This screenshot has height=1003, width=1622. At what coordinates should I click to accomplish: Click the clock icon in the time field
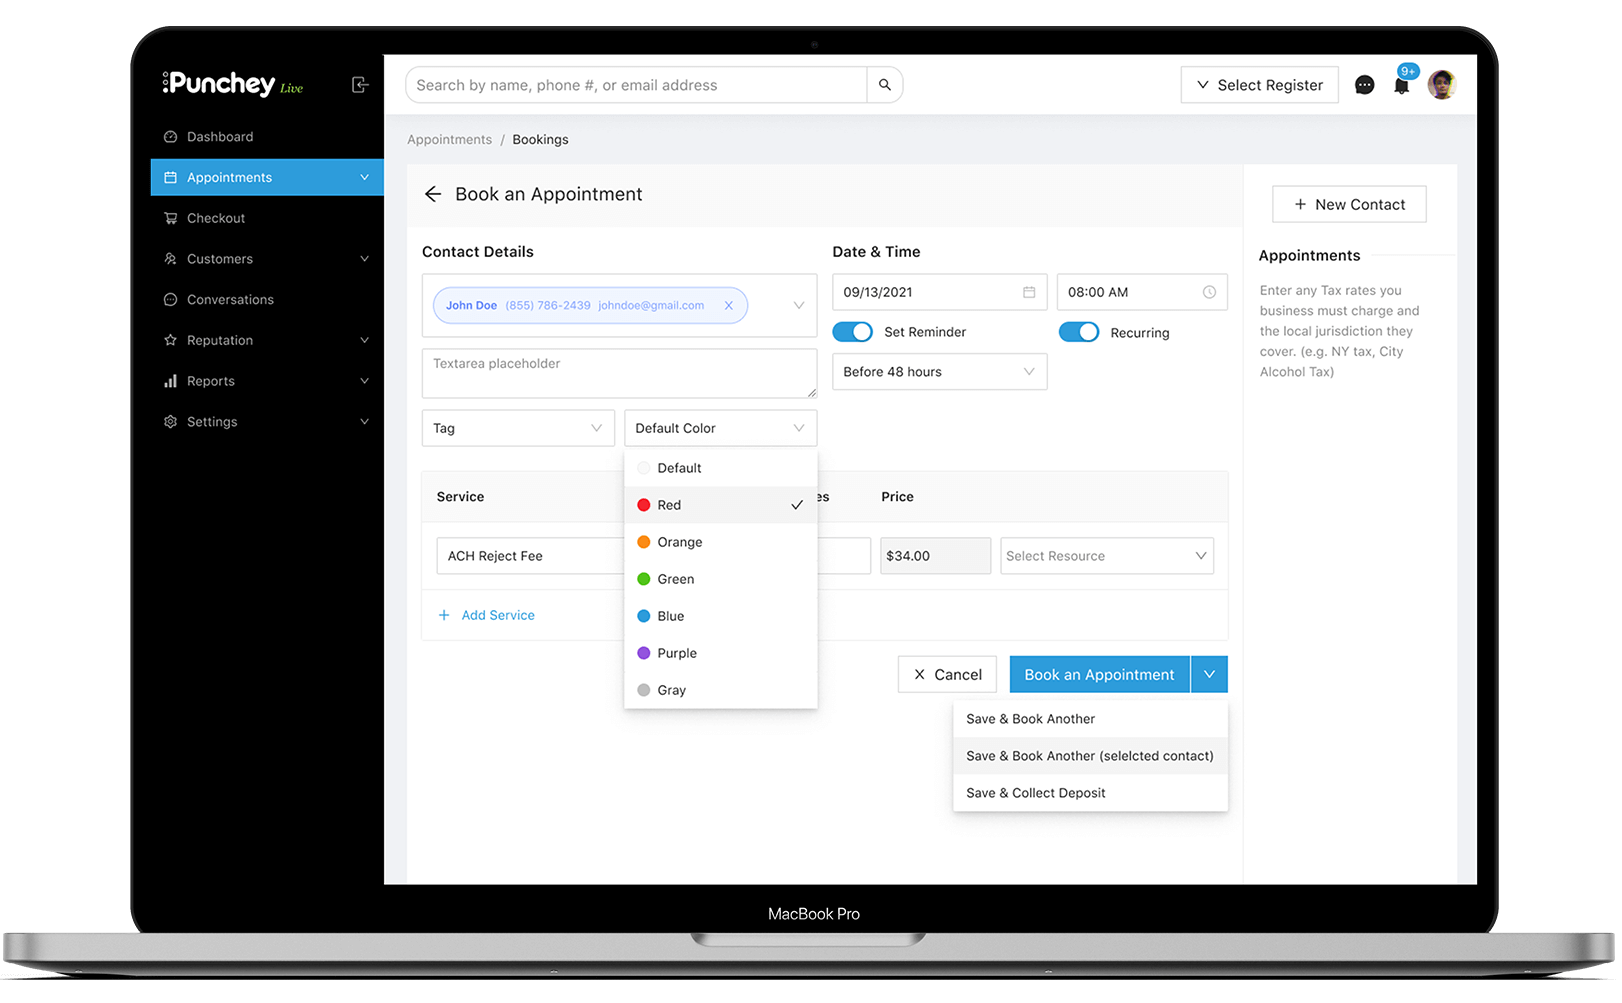click(1209, 292)
